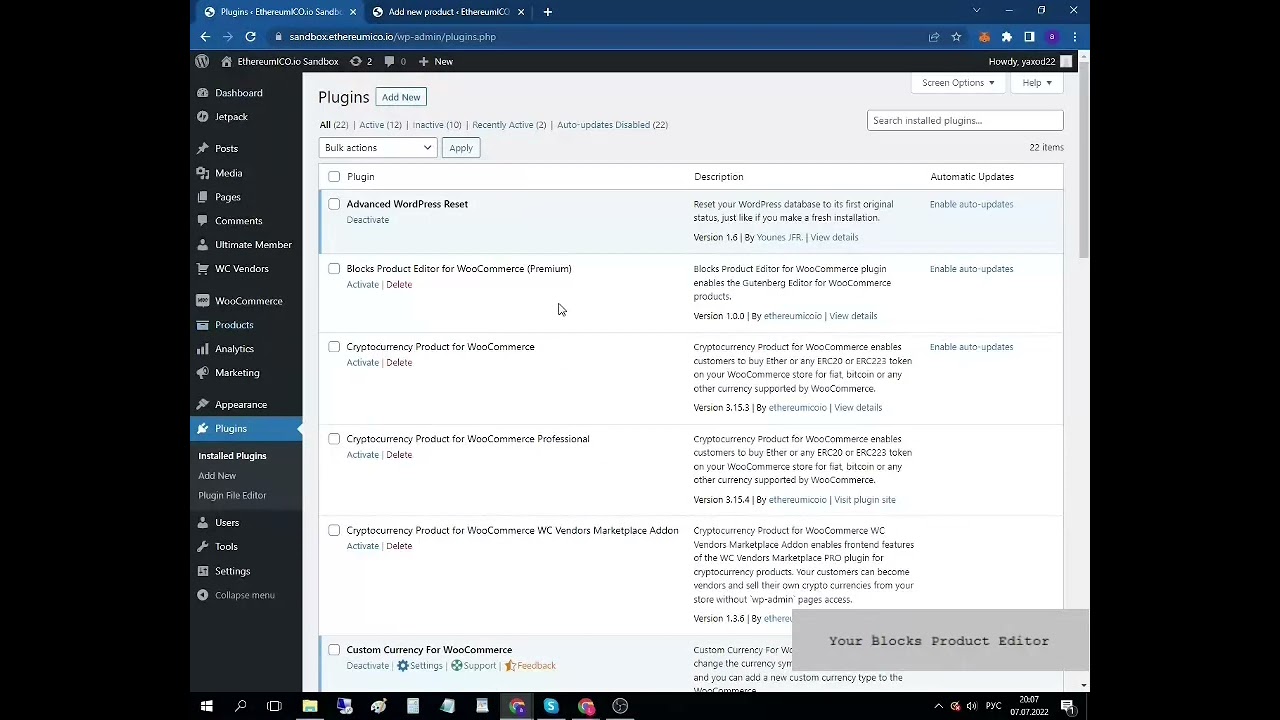Open Ultimate Member in the sidebar
Screen dimensions: 1280x720
click(253, 245)
